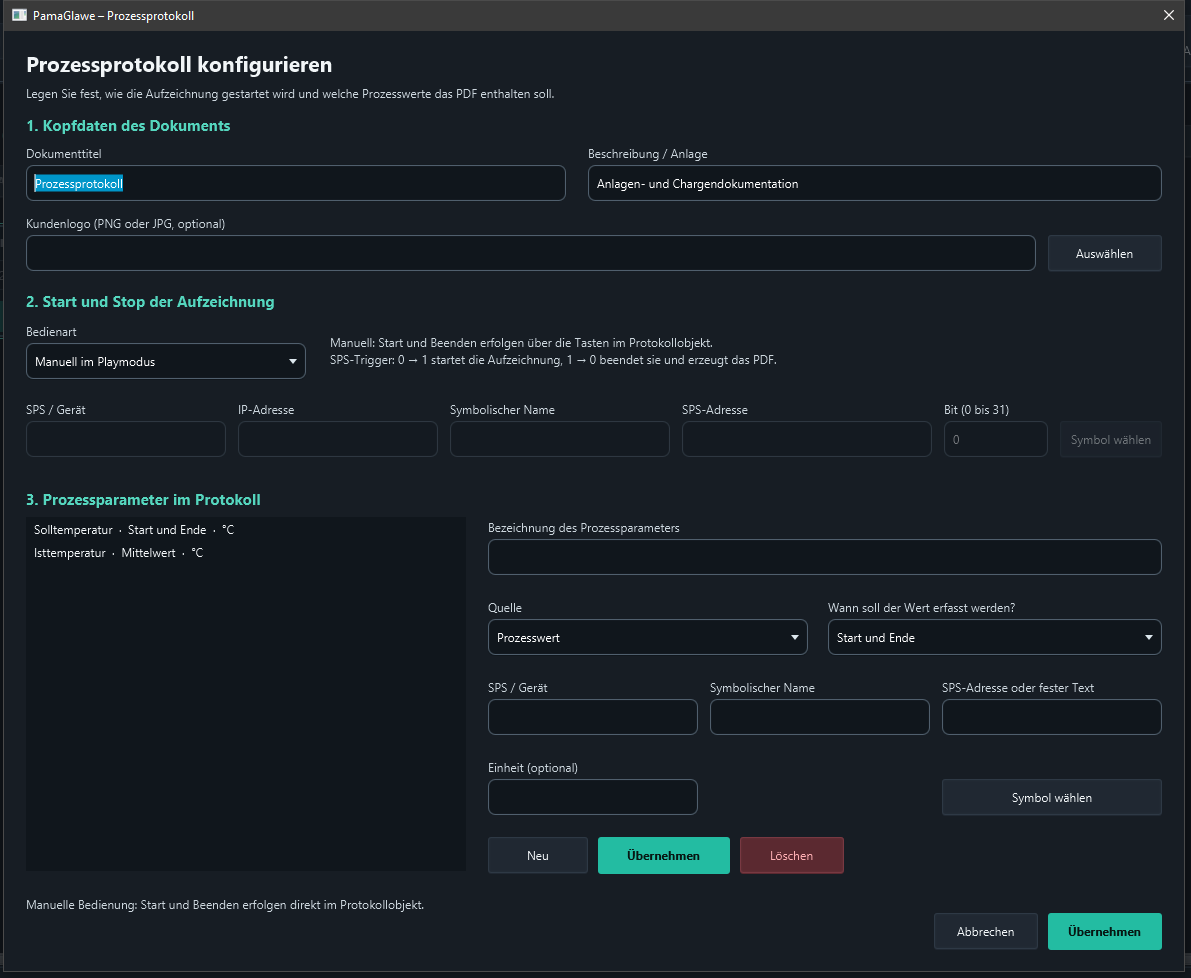Click the 'Manuelle Bedienung' status text at bottom

coord(225,905)
